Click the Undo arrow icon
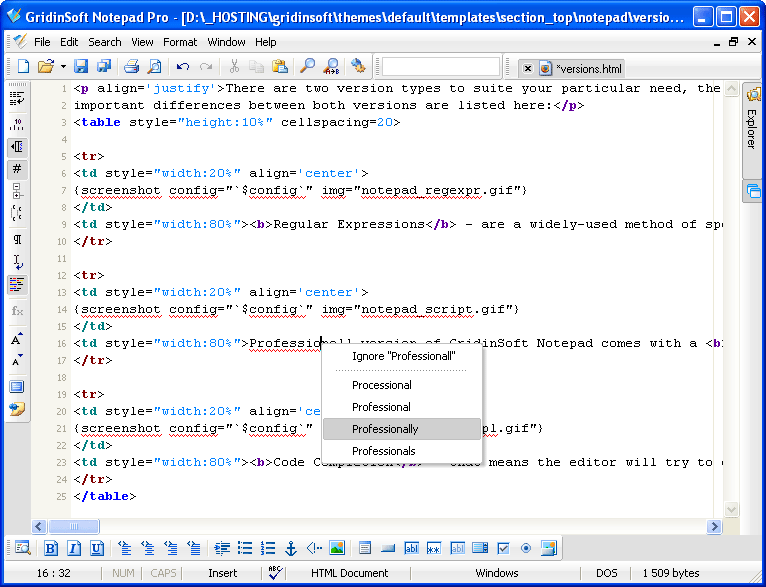 tap(183, 66)
